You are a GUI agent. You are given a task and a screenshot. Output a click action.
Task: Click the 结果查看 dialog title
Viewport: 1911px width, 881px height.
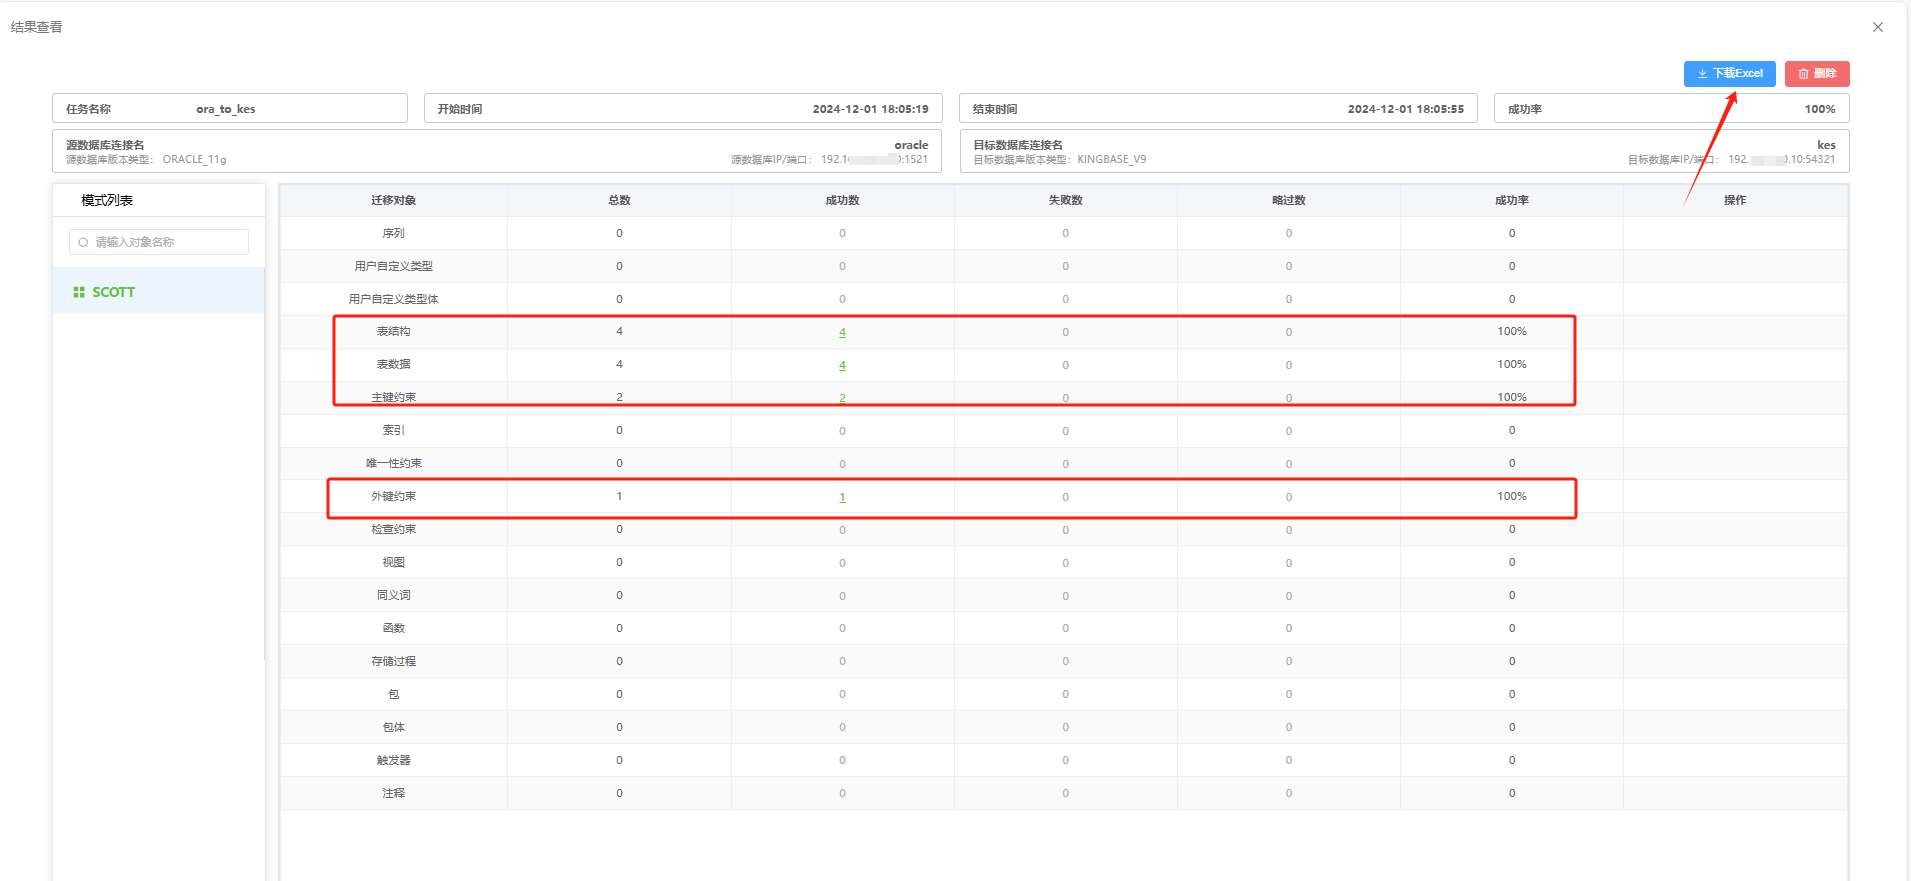[37, 27]
